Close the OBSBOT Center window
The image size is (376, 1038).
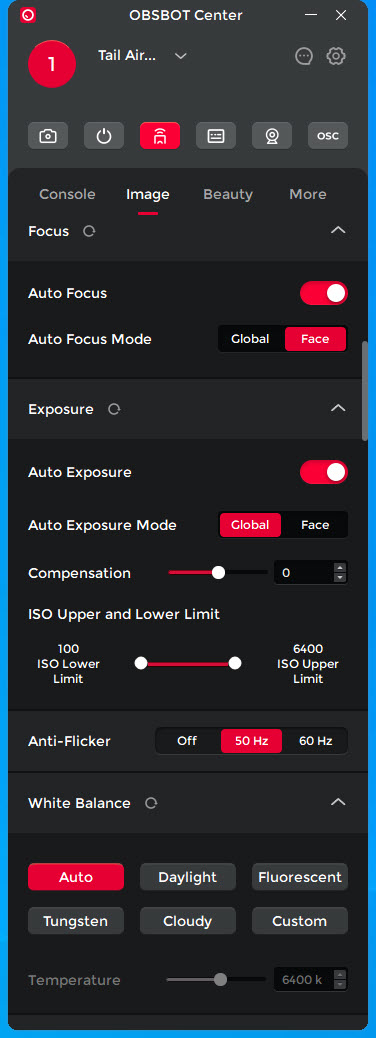341,15
